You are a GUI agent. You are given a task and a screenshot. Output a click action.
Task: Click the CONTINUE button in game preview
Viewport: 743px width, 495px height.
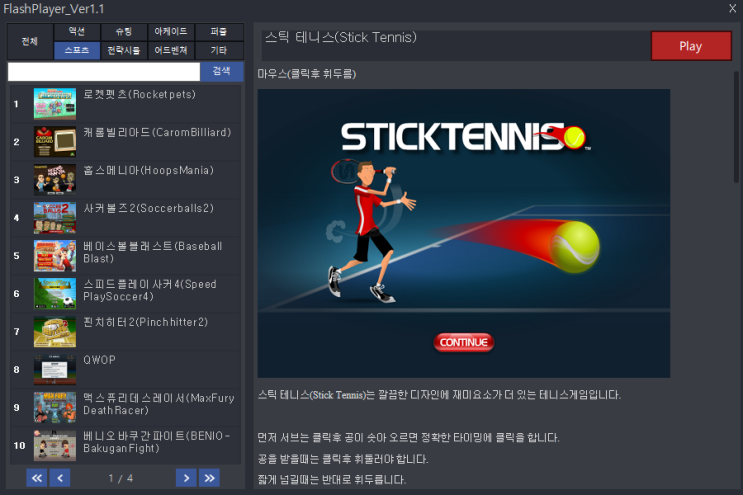tap(463, 342)
